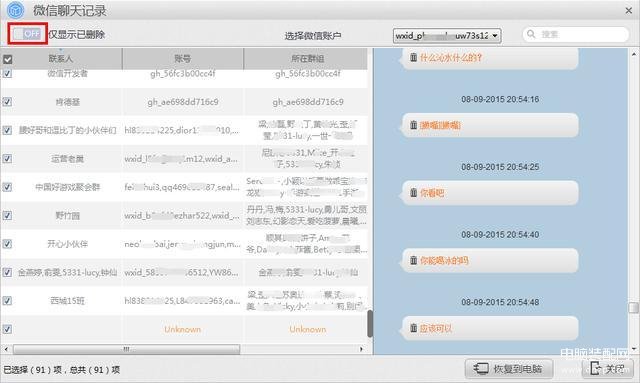Select the 你能喝冰的吗 message bubble
The width and height of the screenshot is (640, 383).
click(x=490, y=261)
